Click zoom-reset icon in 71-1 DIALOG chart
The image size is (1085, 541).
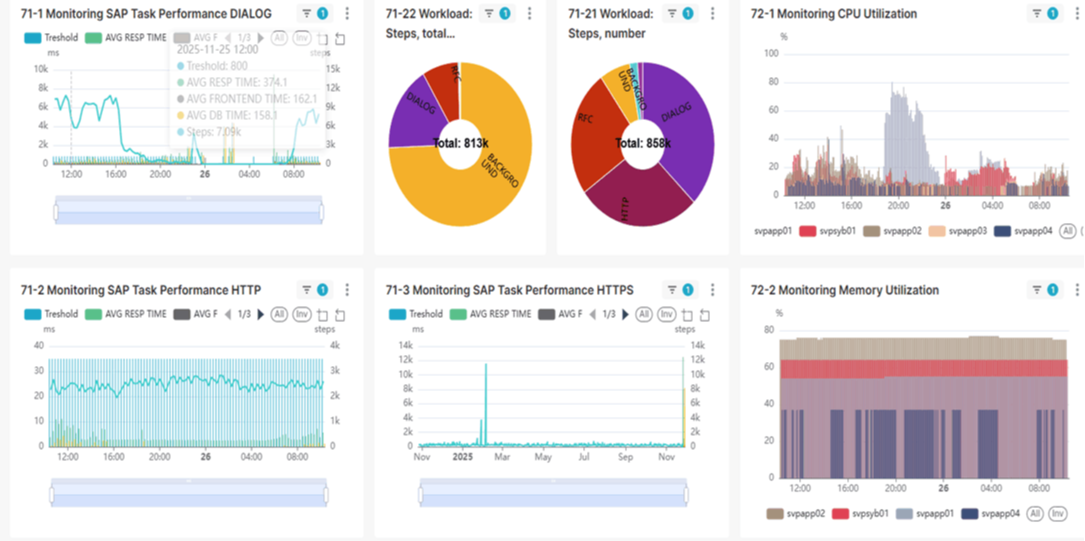[340, 39]
